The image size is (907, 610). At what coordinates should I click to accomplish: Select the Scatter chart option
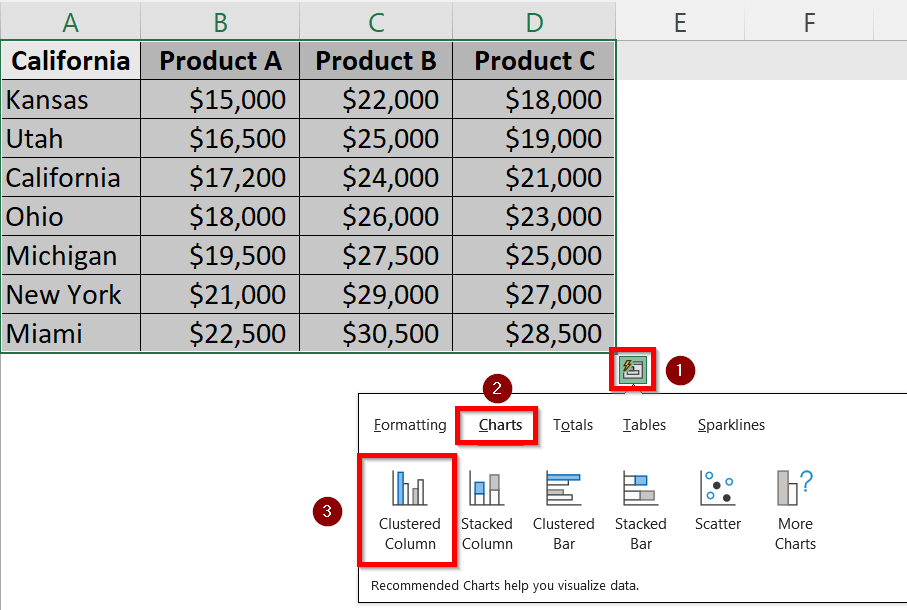point(718,500)
